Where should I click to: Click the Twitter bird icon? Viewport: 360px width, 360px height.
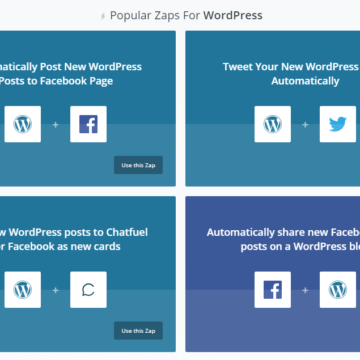pyautogui.click(x=338, y=124)
